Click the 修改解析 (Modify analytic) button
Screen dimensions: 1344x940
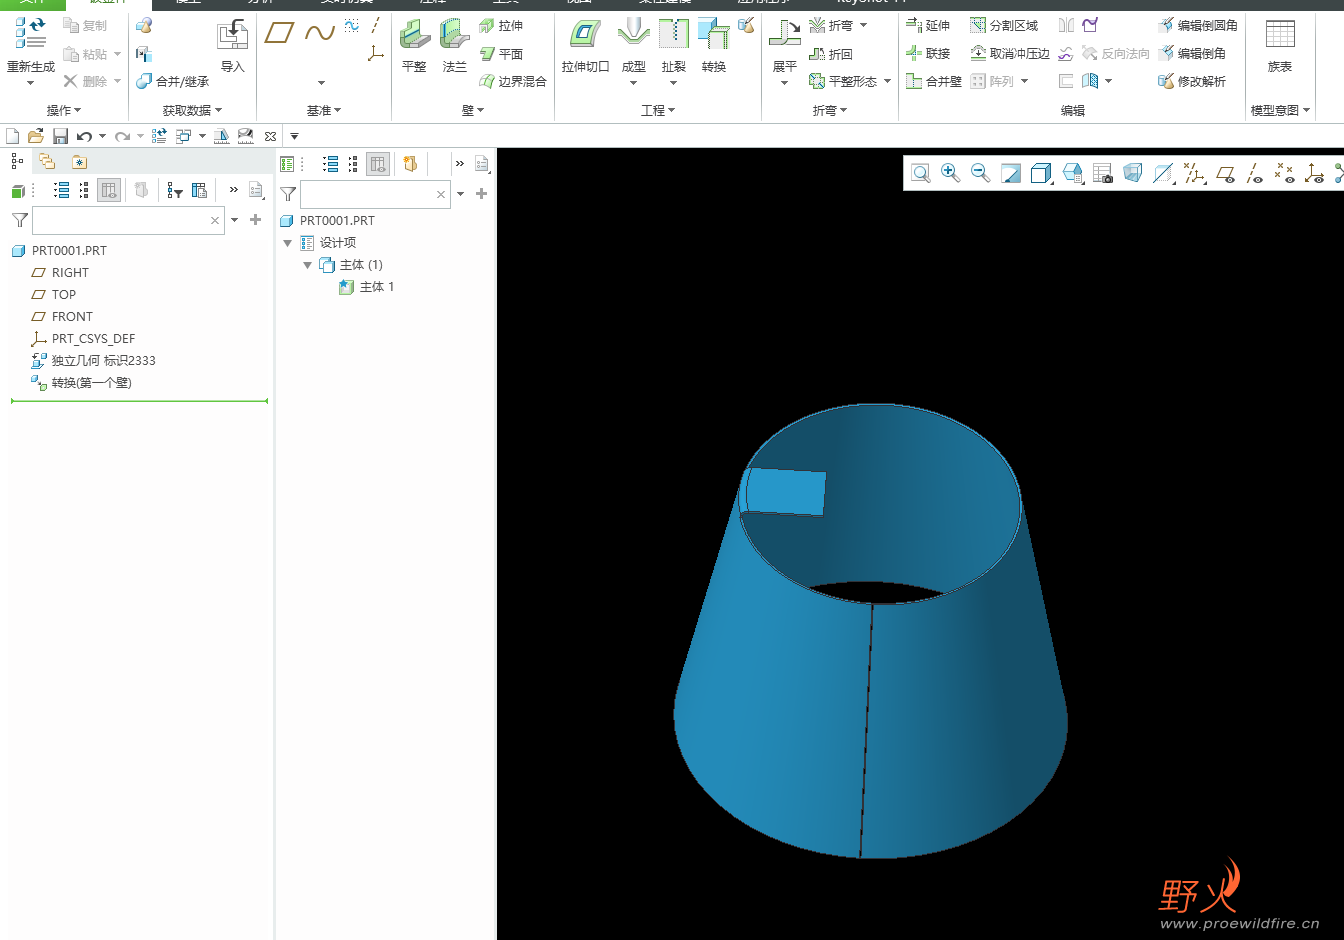pos(1192,81)
